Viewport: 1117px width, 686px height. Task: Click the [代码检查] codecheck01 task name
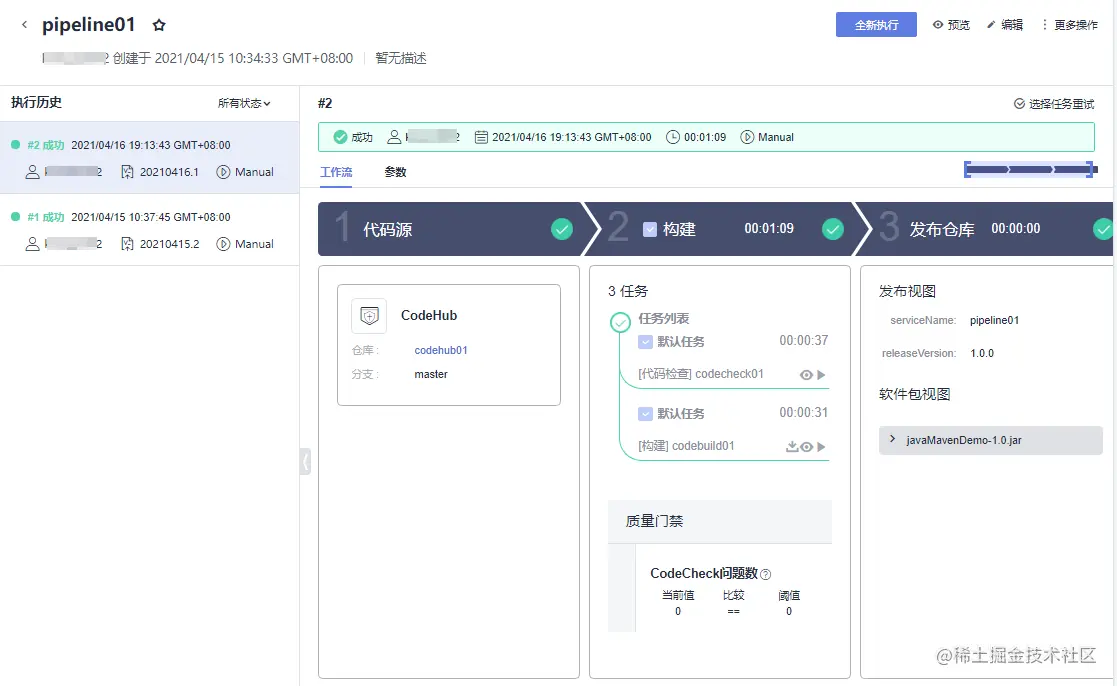coord(701,374)
